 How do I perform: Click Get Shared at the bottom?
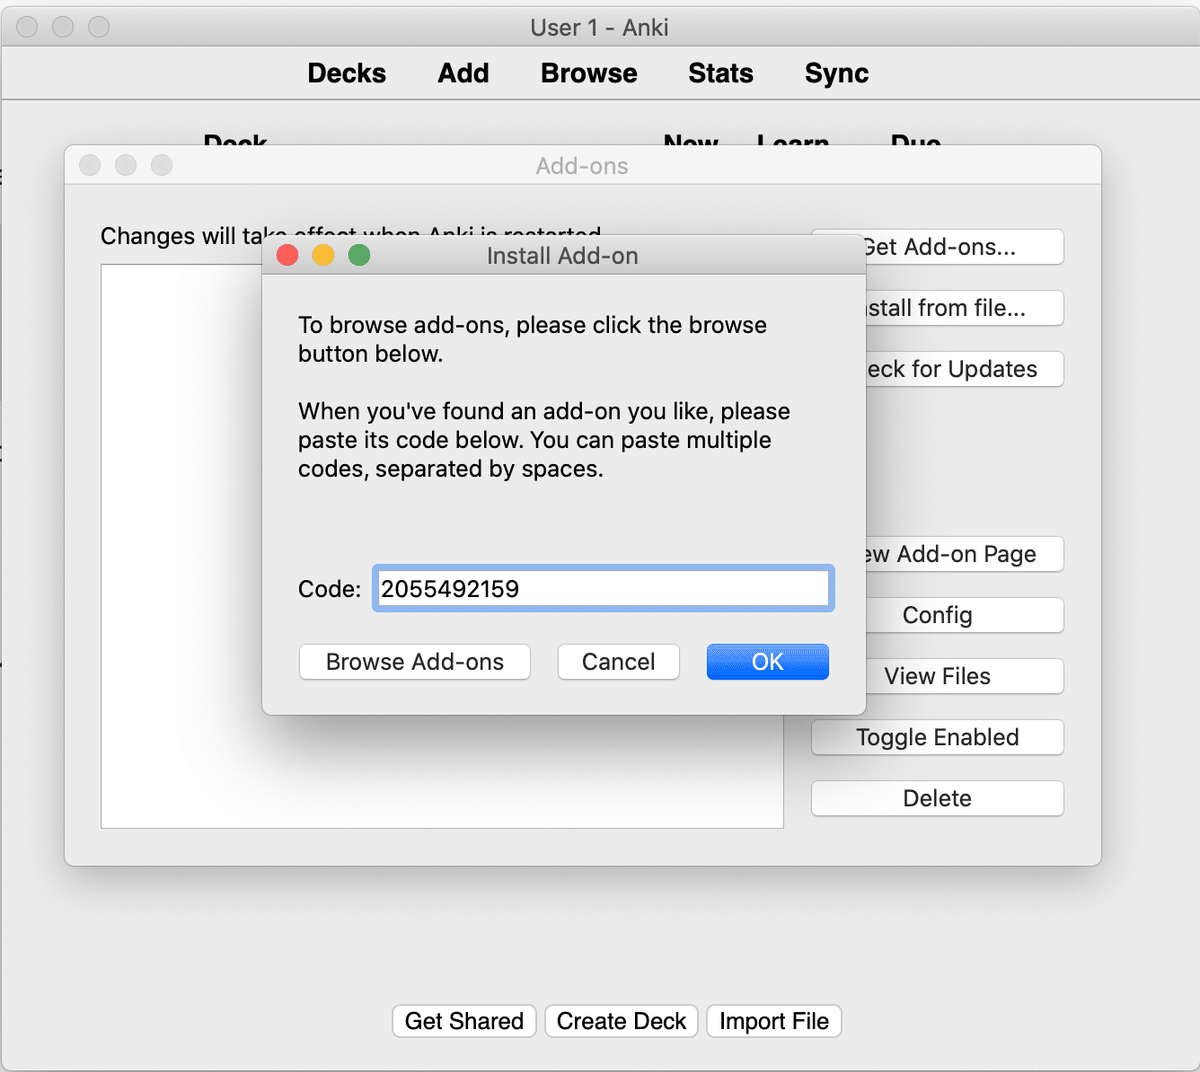tap(464, 1021)
